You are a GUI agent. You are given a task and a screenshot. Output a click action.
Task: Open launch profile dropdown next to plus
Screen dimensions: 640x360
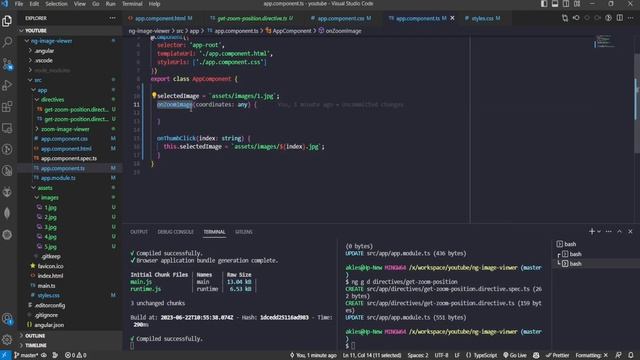[x=599, y=231]
